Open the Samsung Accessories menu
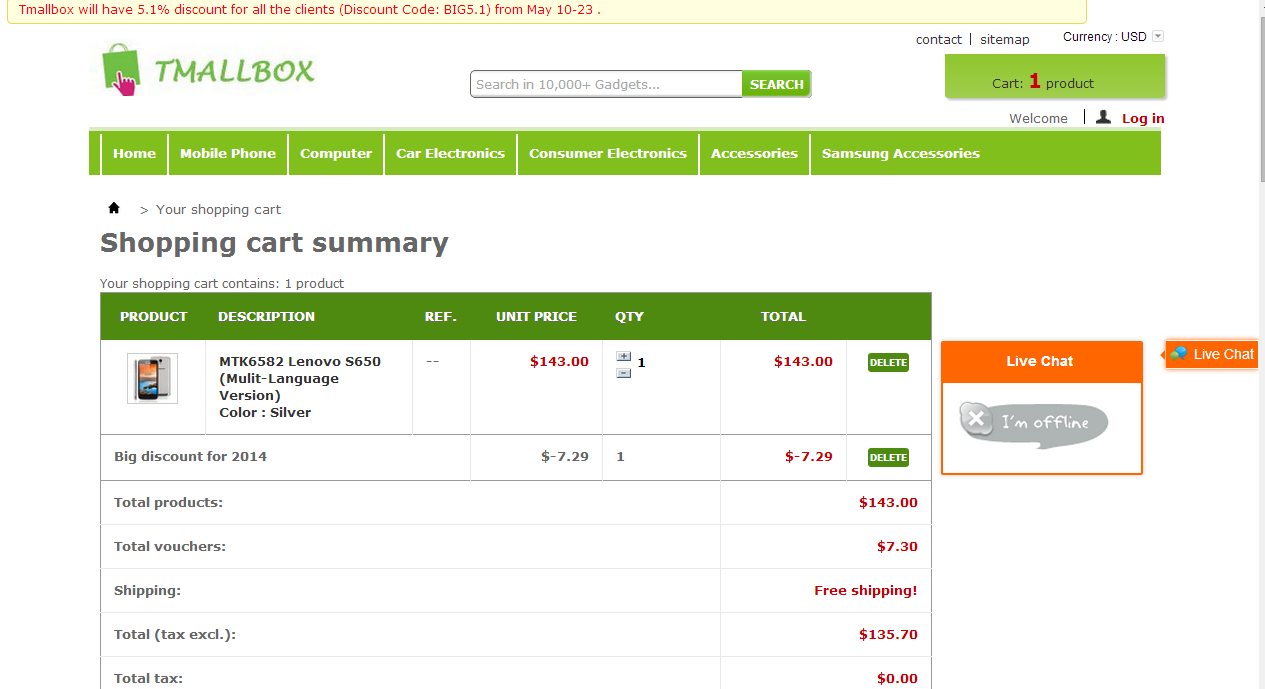The image size is (1265, 689). coord(900,153)
